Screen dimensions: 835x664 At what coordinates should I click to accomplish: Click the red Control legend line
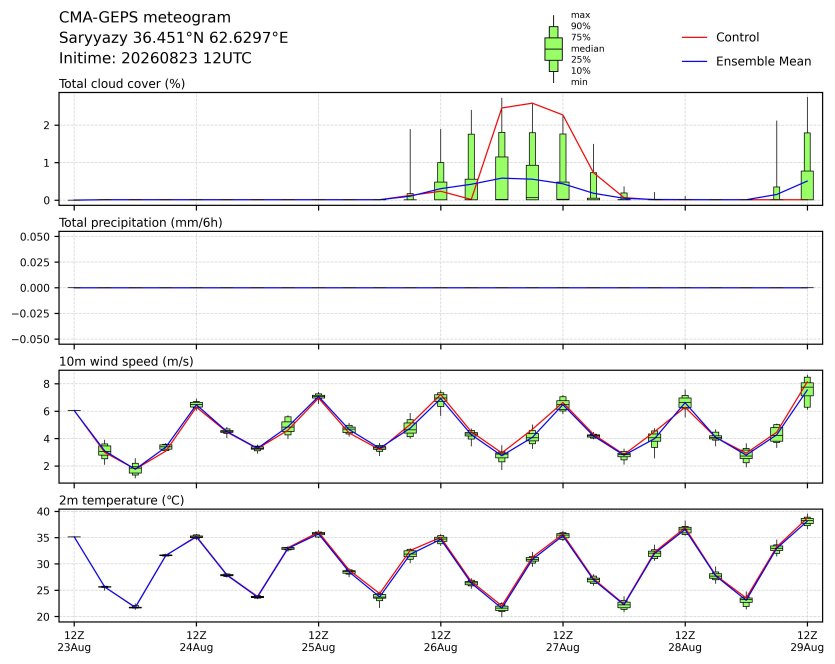[694, 37]
